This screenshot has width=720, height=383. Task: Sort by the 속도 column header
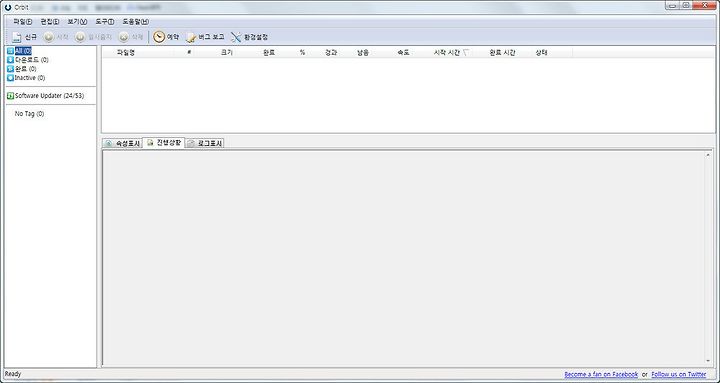[403, 53]
